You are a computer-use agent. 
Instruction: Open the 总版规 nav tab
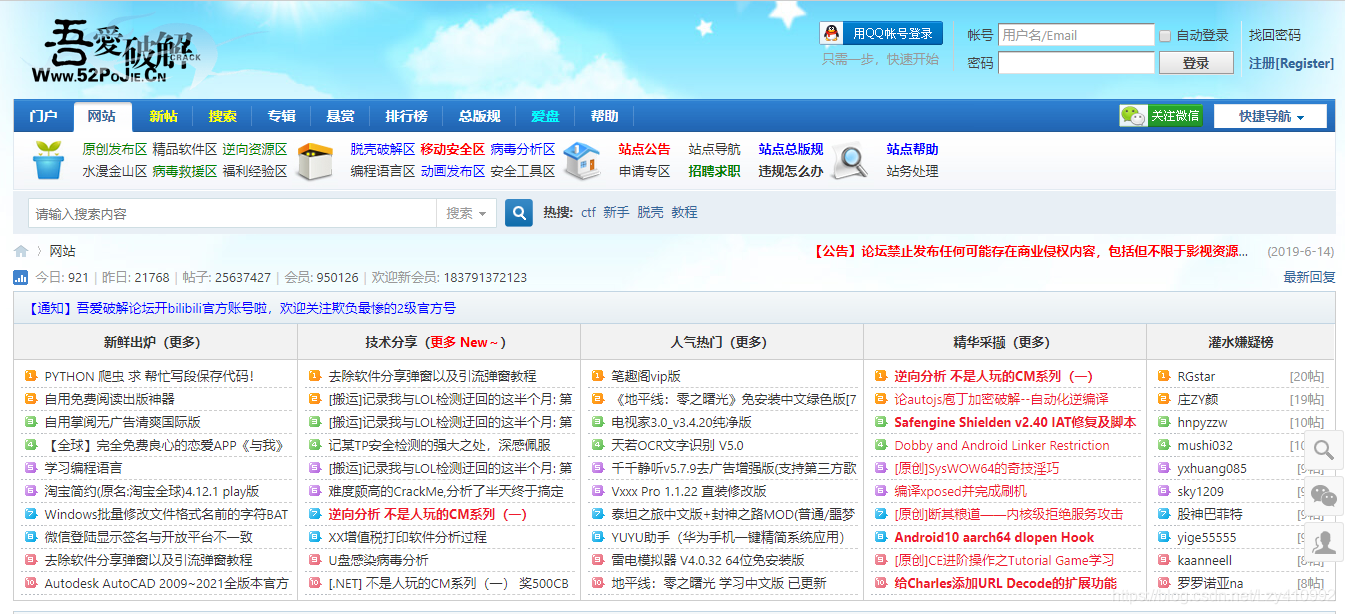click(x=479, y=116)
